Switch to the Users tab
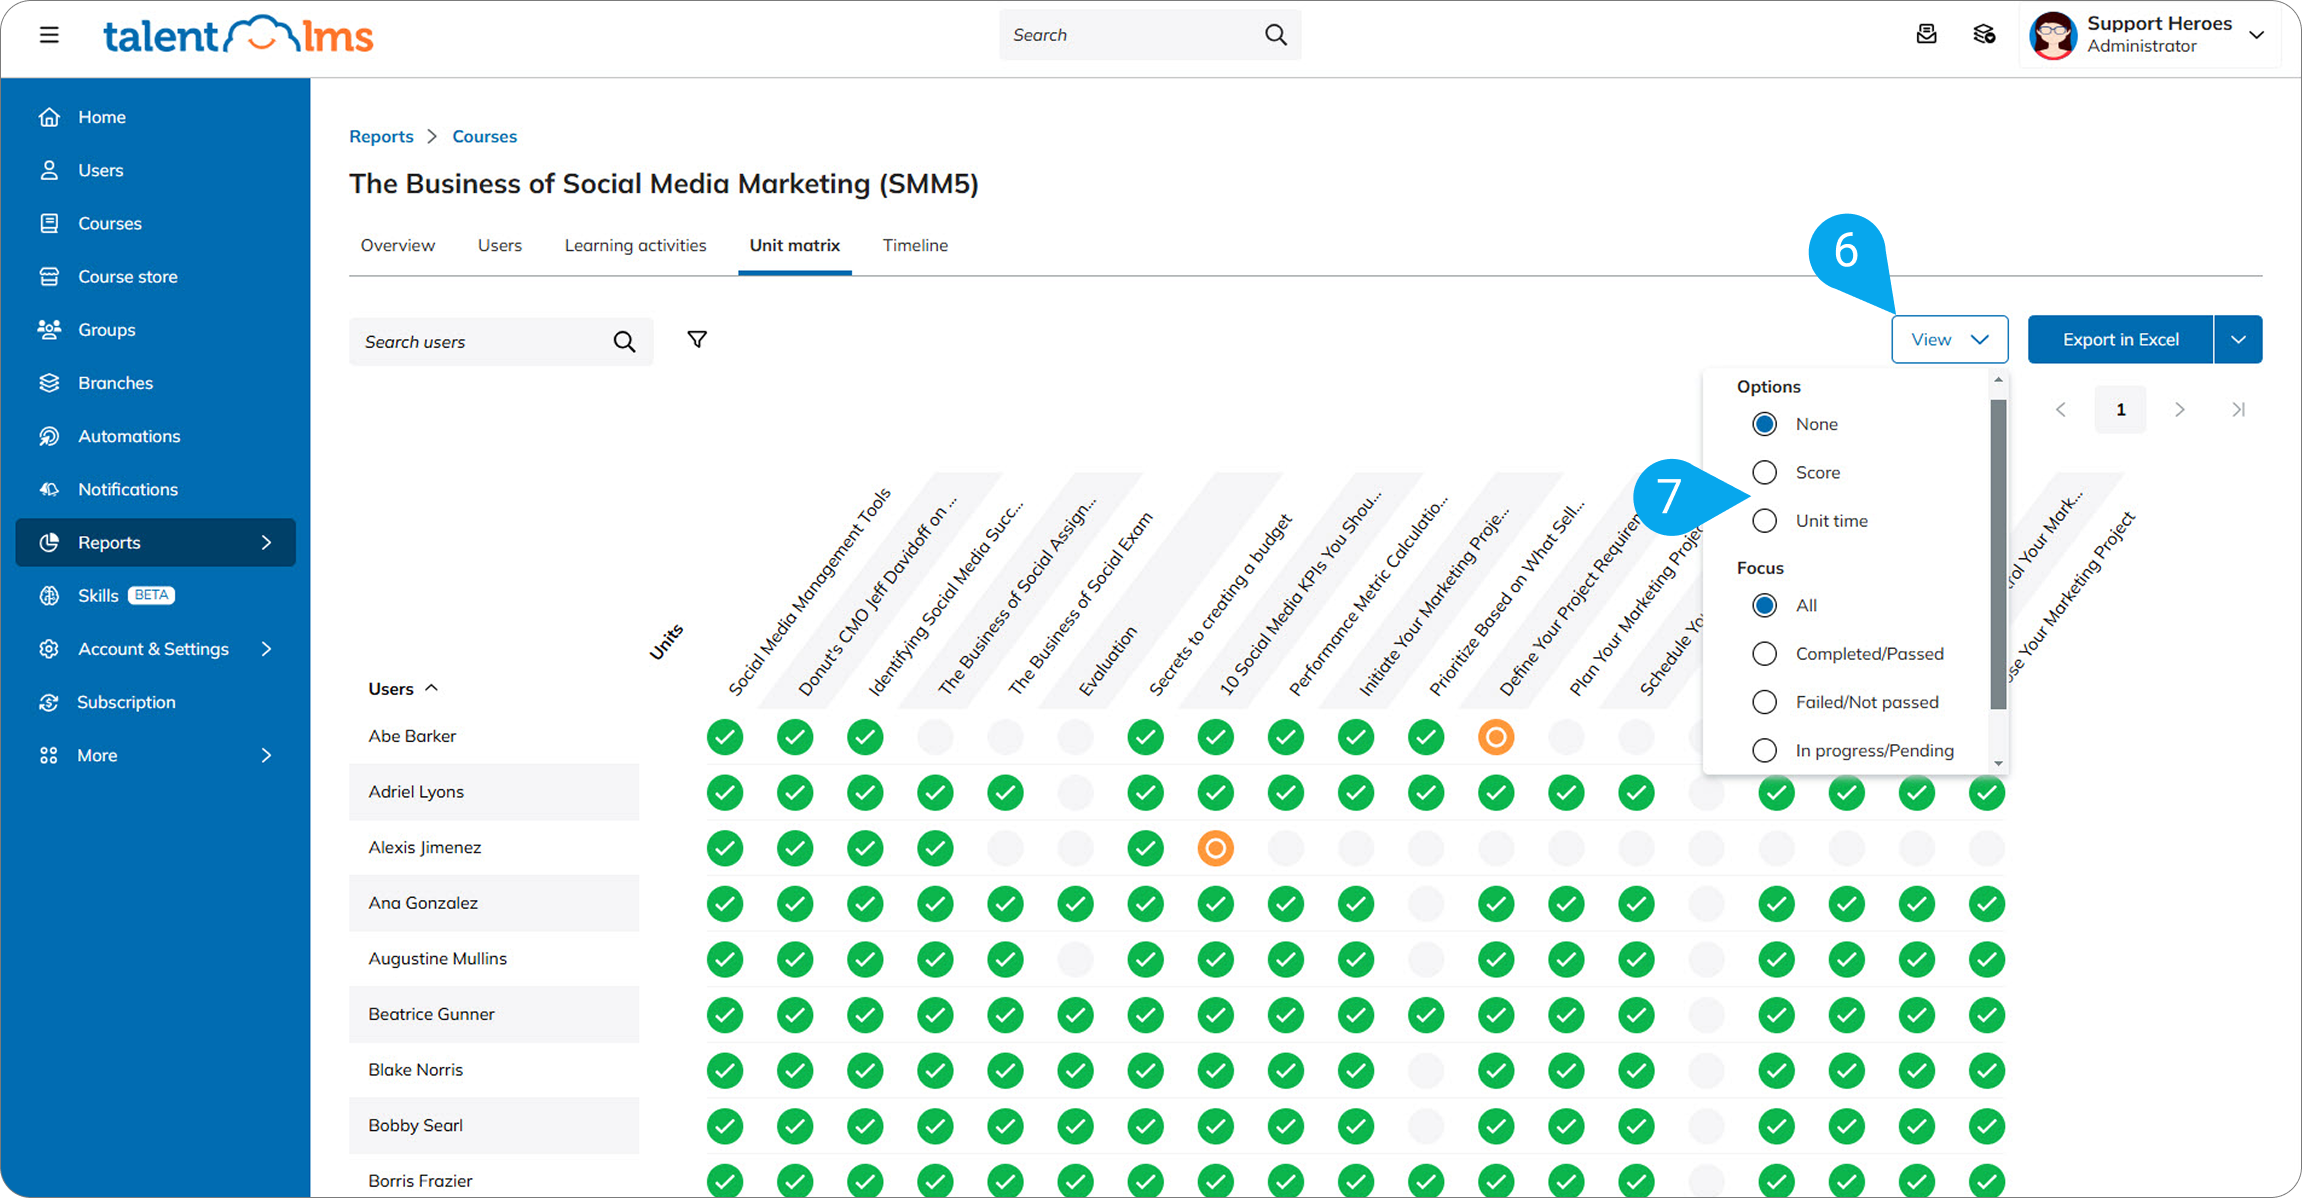This screenshot has height=1198, width=2302. (500, 245)
